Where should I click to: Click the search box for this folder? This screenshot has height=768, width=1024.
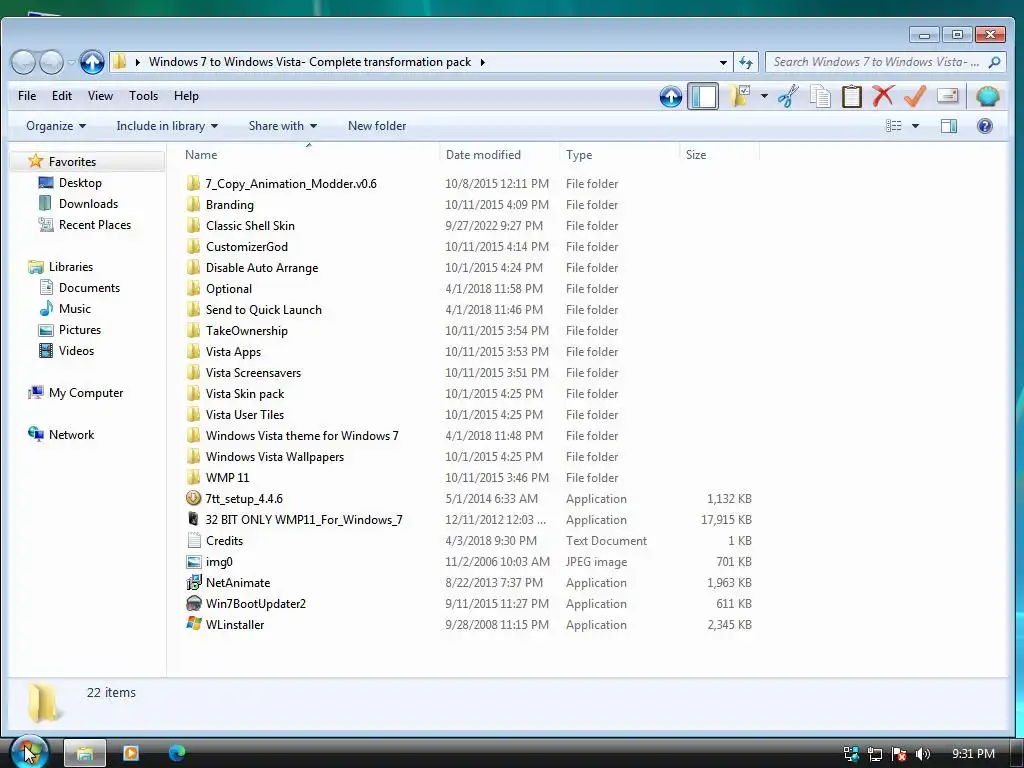[884, 62]
